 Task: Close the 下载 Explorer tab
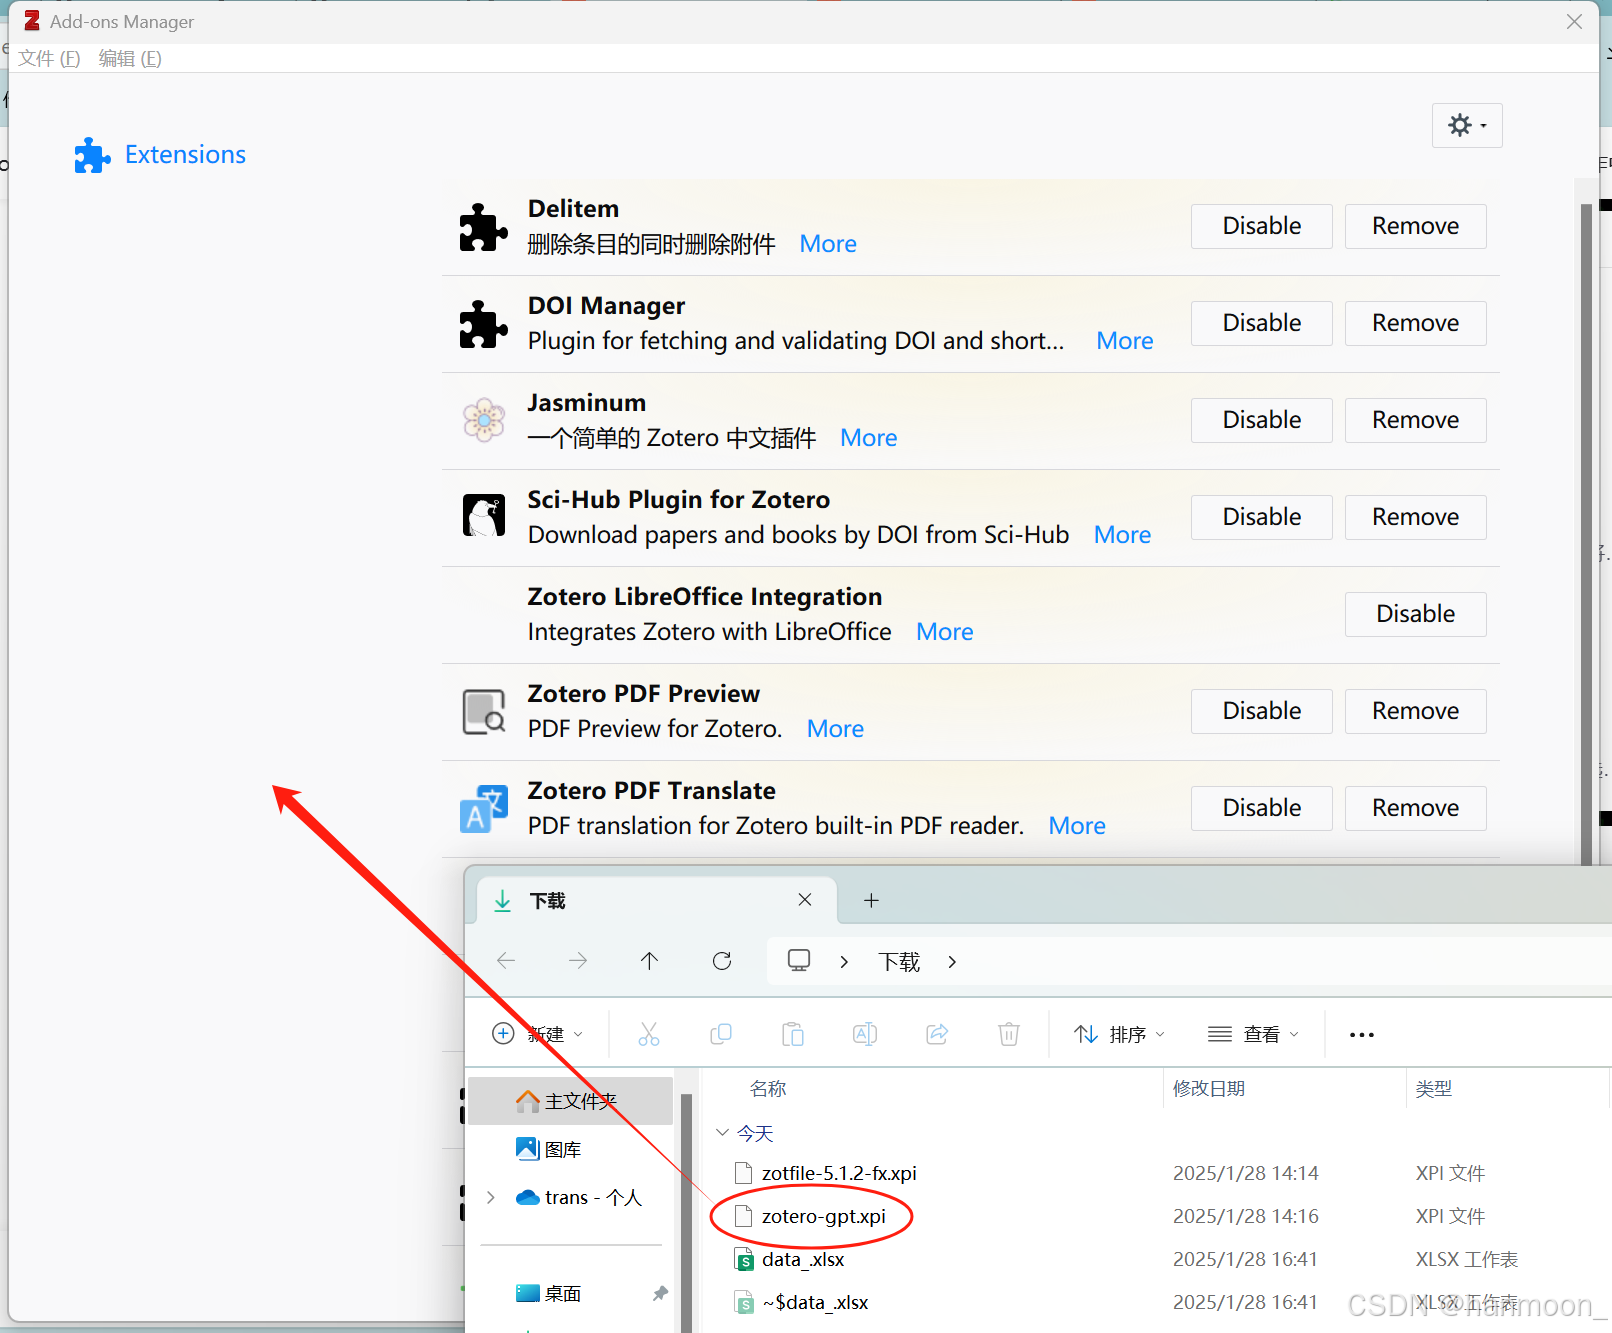click(x=805, y=900)
